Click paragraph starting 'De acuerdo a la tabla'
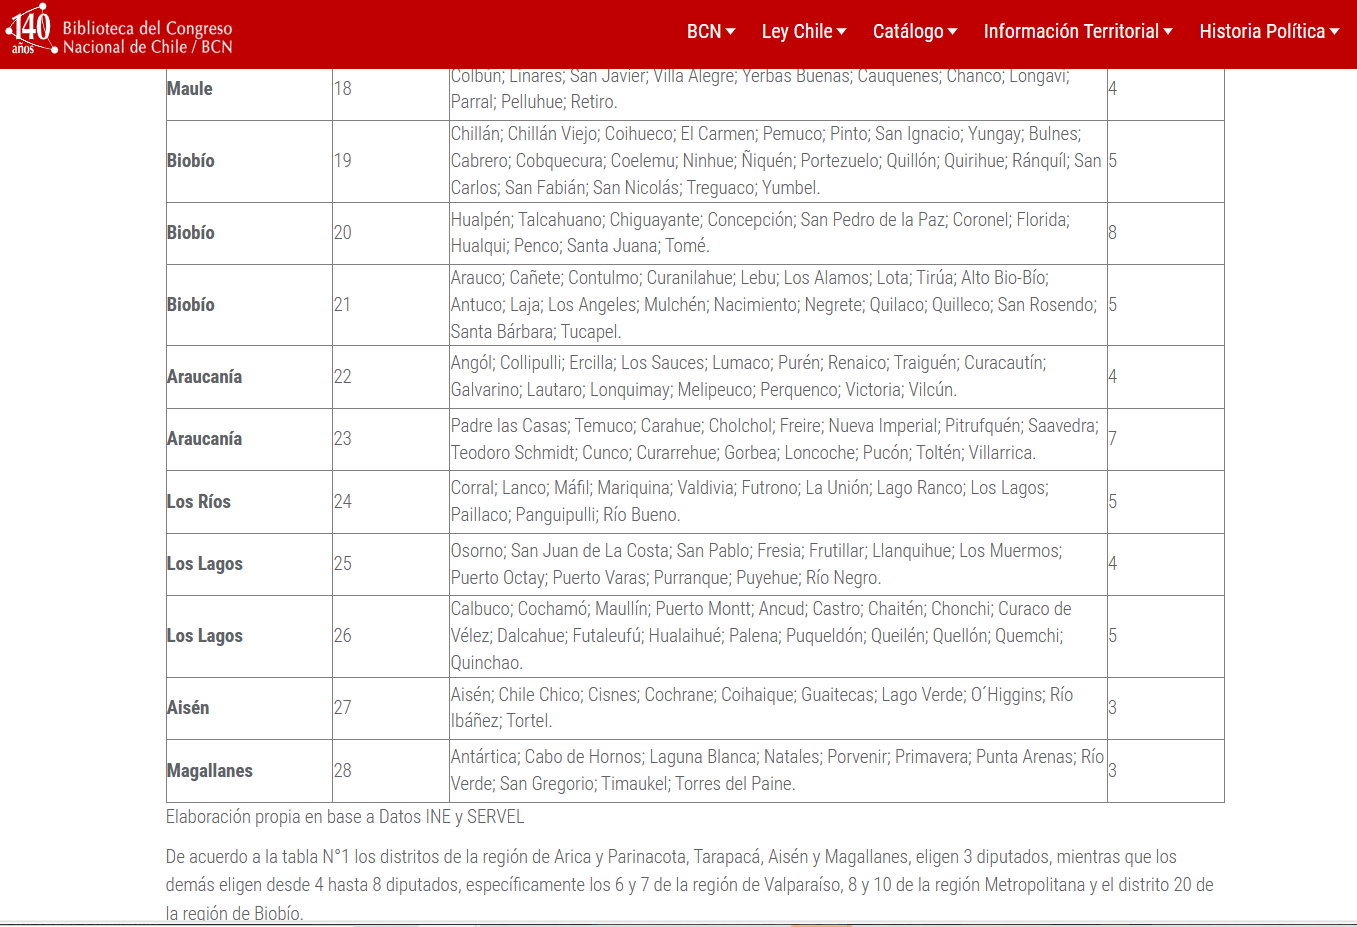The width and height of the screenshot is (1357, 927). tap(690, 885)
